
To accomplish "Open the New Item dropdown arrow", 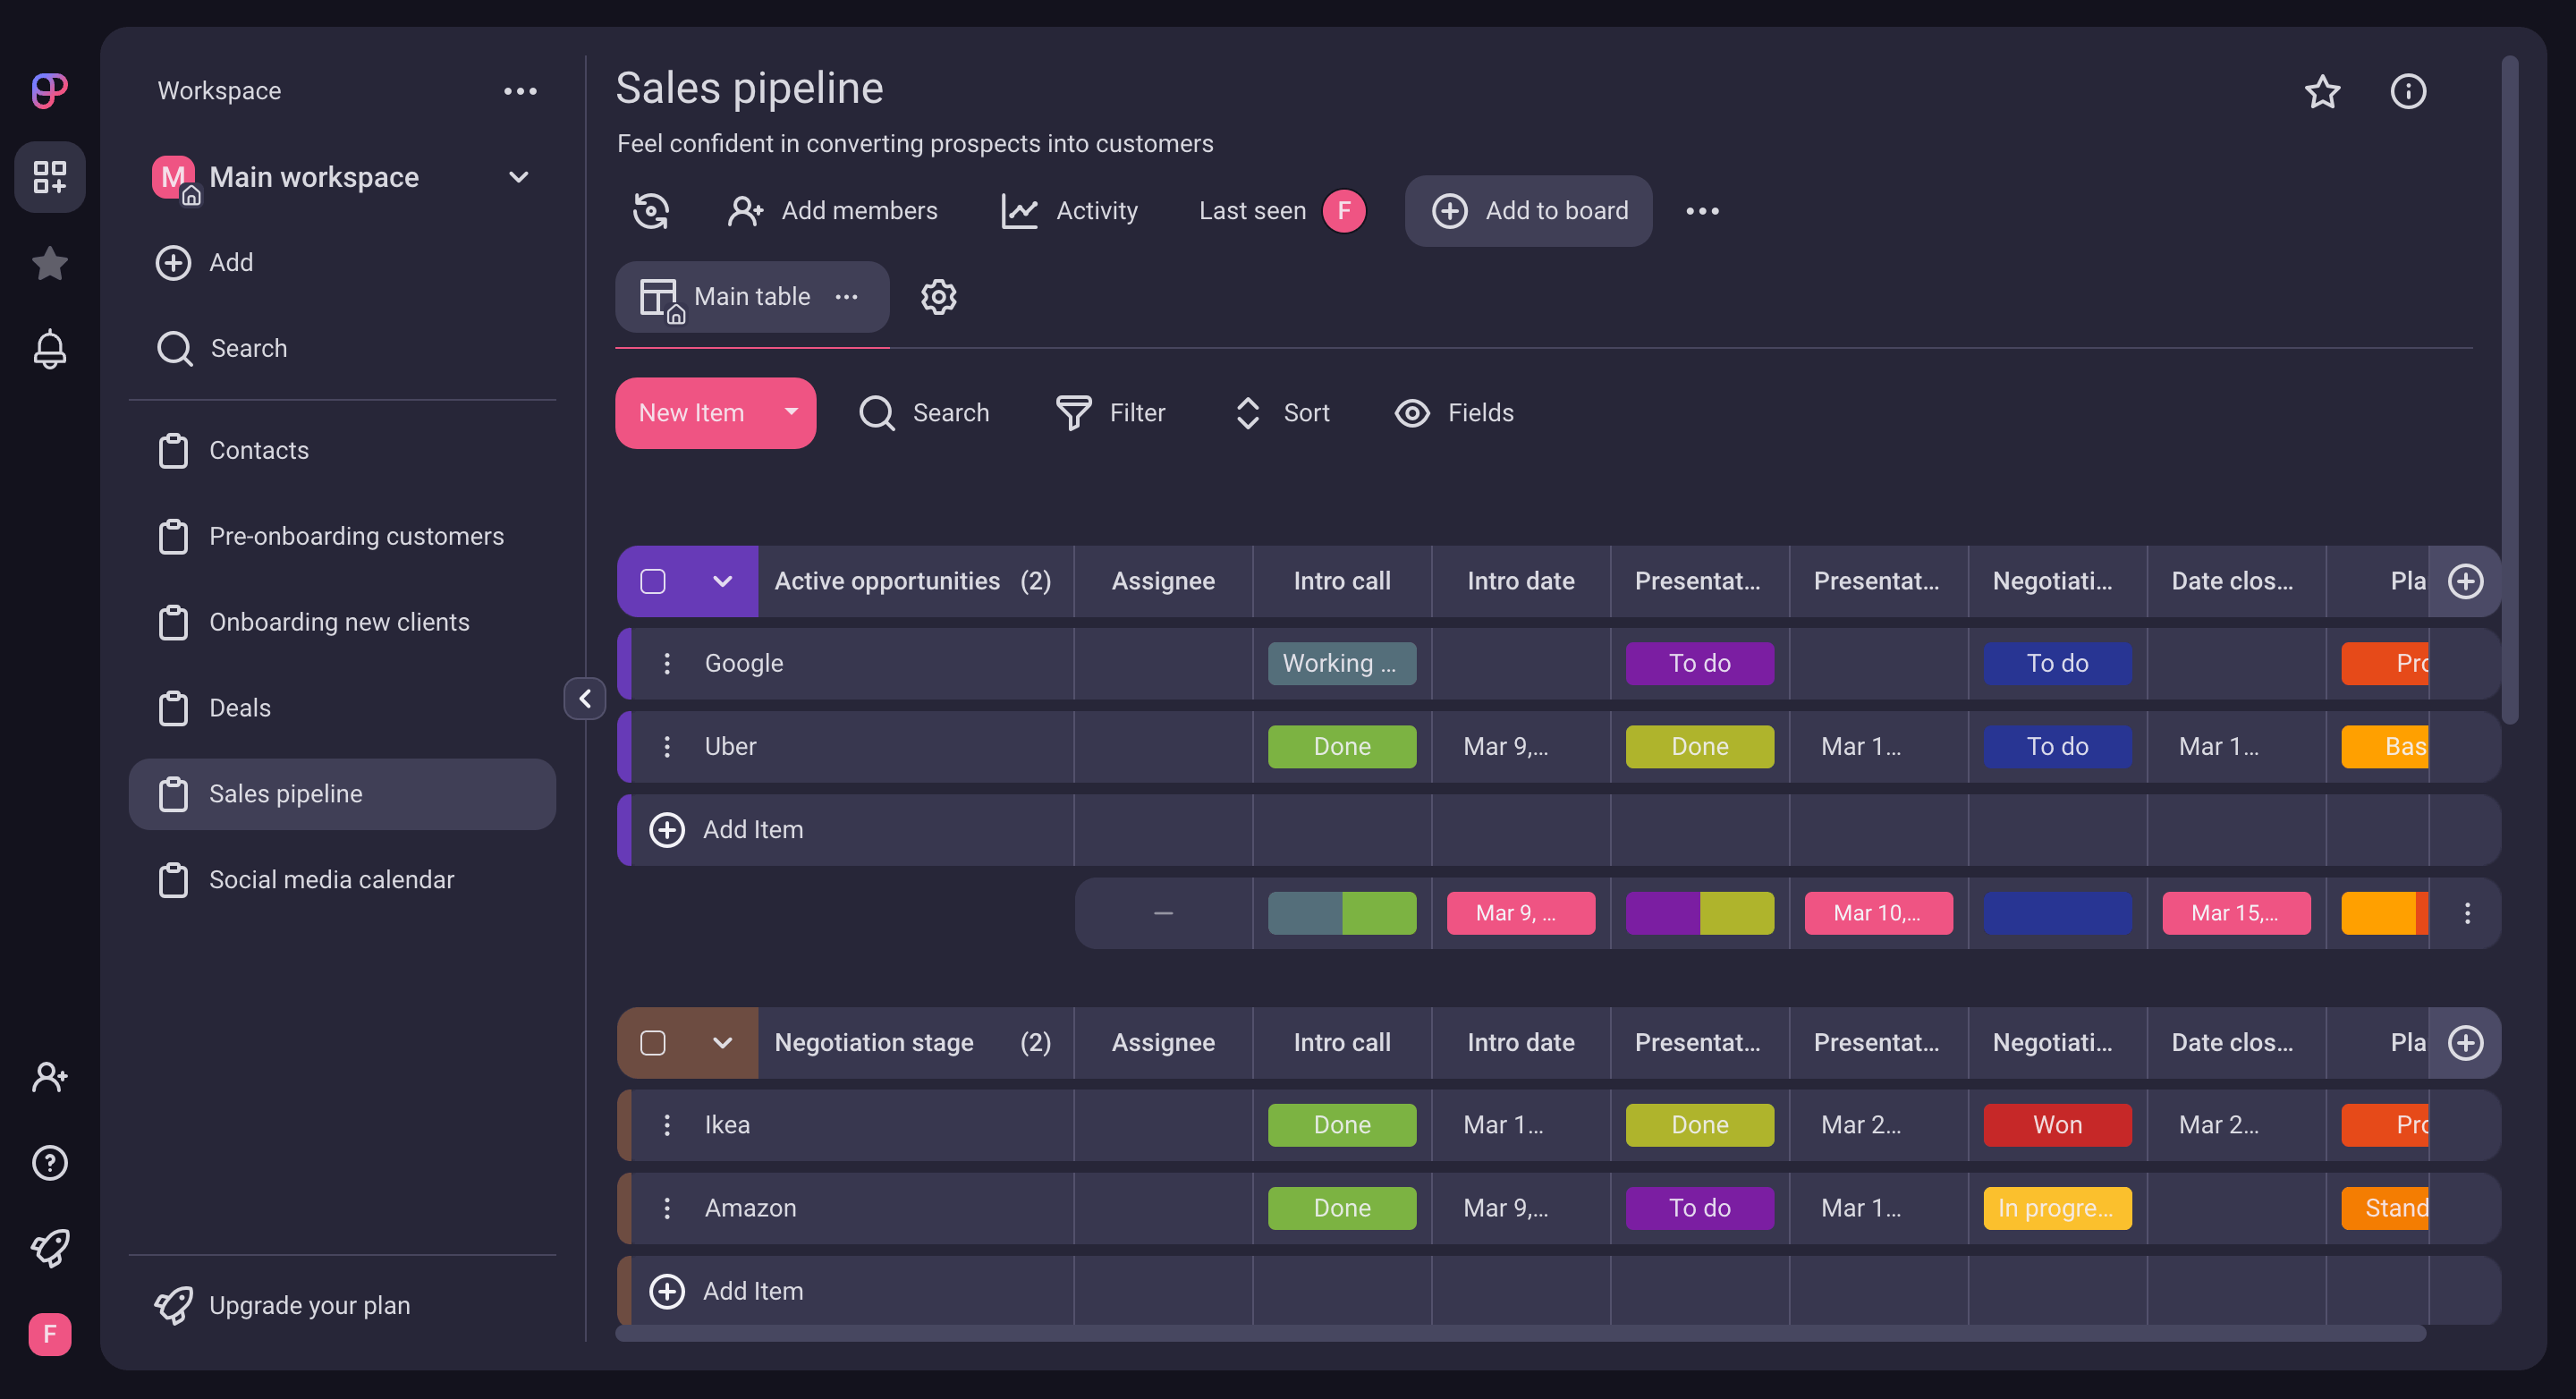I will tap(791, 412).
